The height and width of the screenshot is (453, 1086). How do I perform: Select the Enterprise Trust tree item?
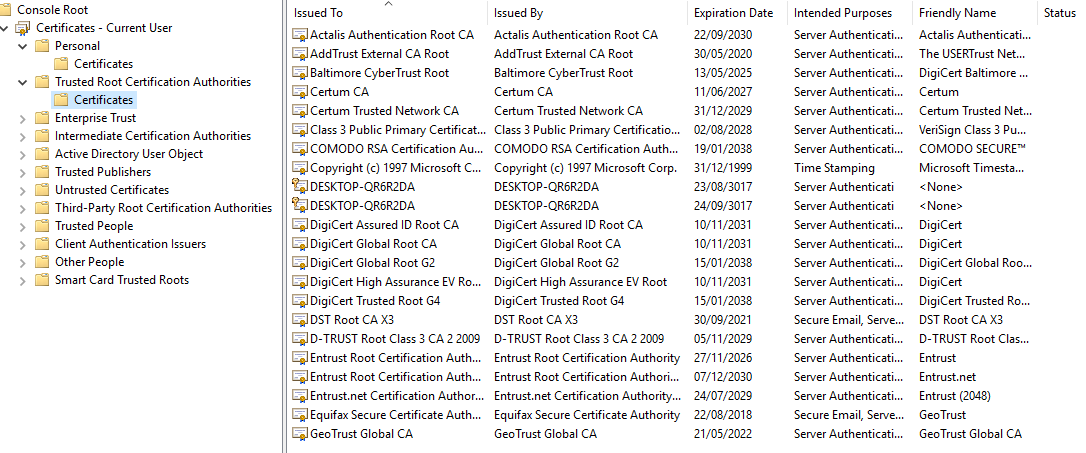[x=96, y=118]
